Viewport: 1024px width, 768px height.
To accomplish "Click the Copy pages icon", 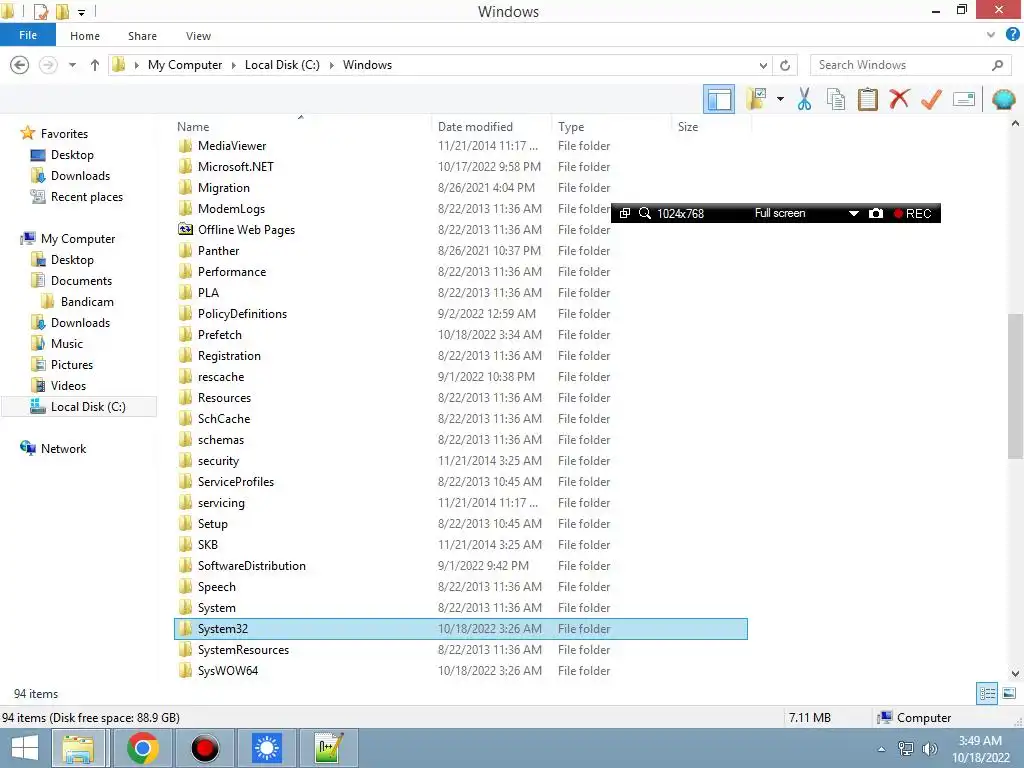I will (x=835, y=99).
